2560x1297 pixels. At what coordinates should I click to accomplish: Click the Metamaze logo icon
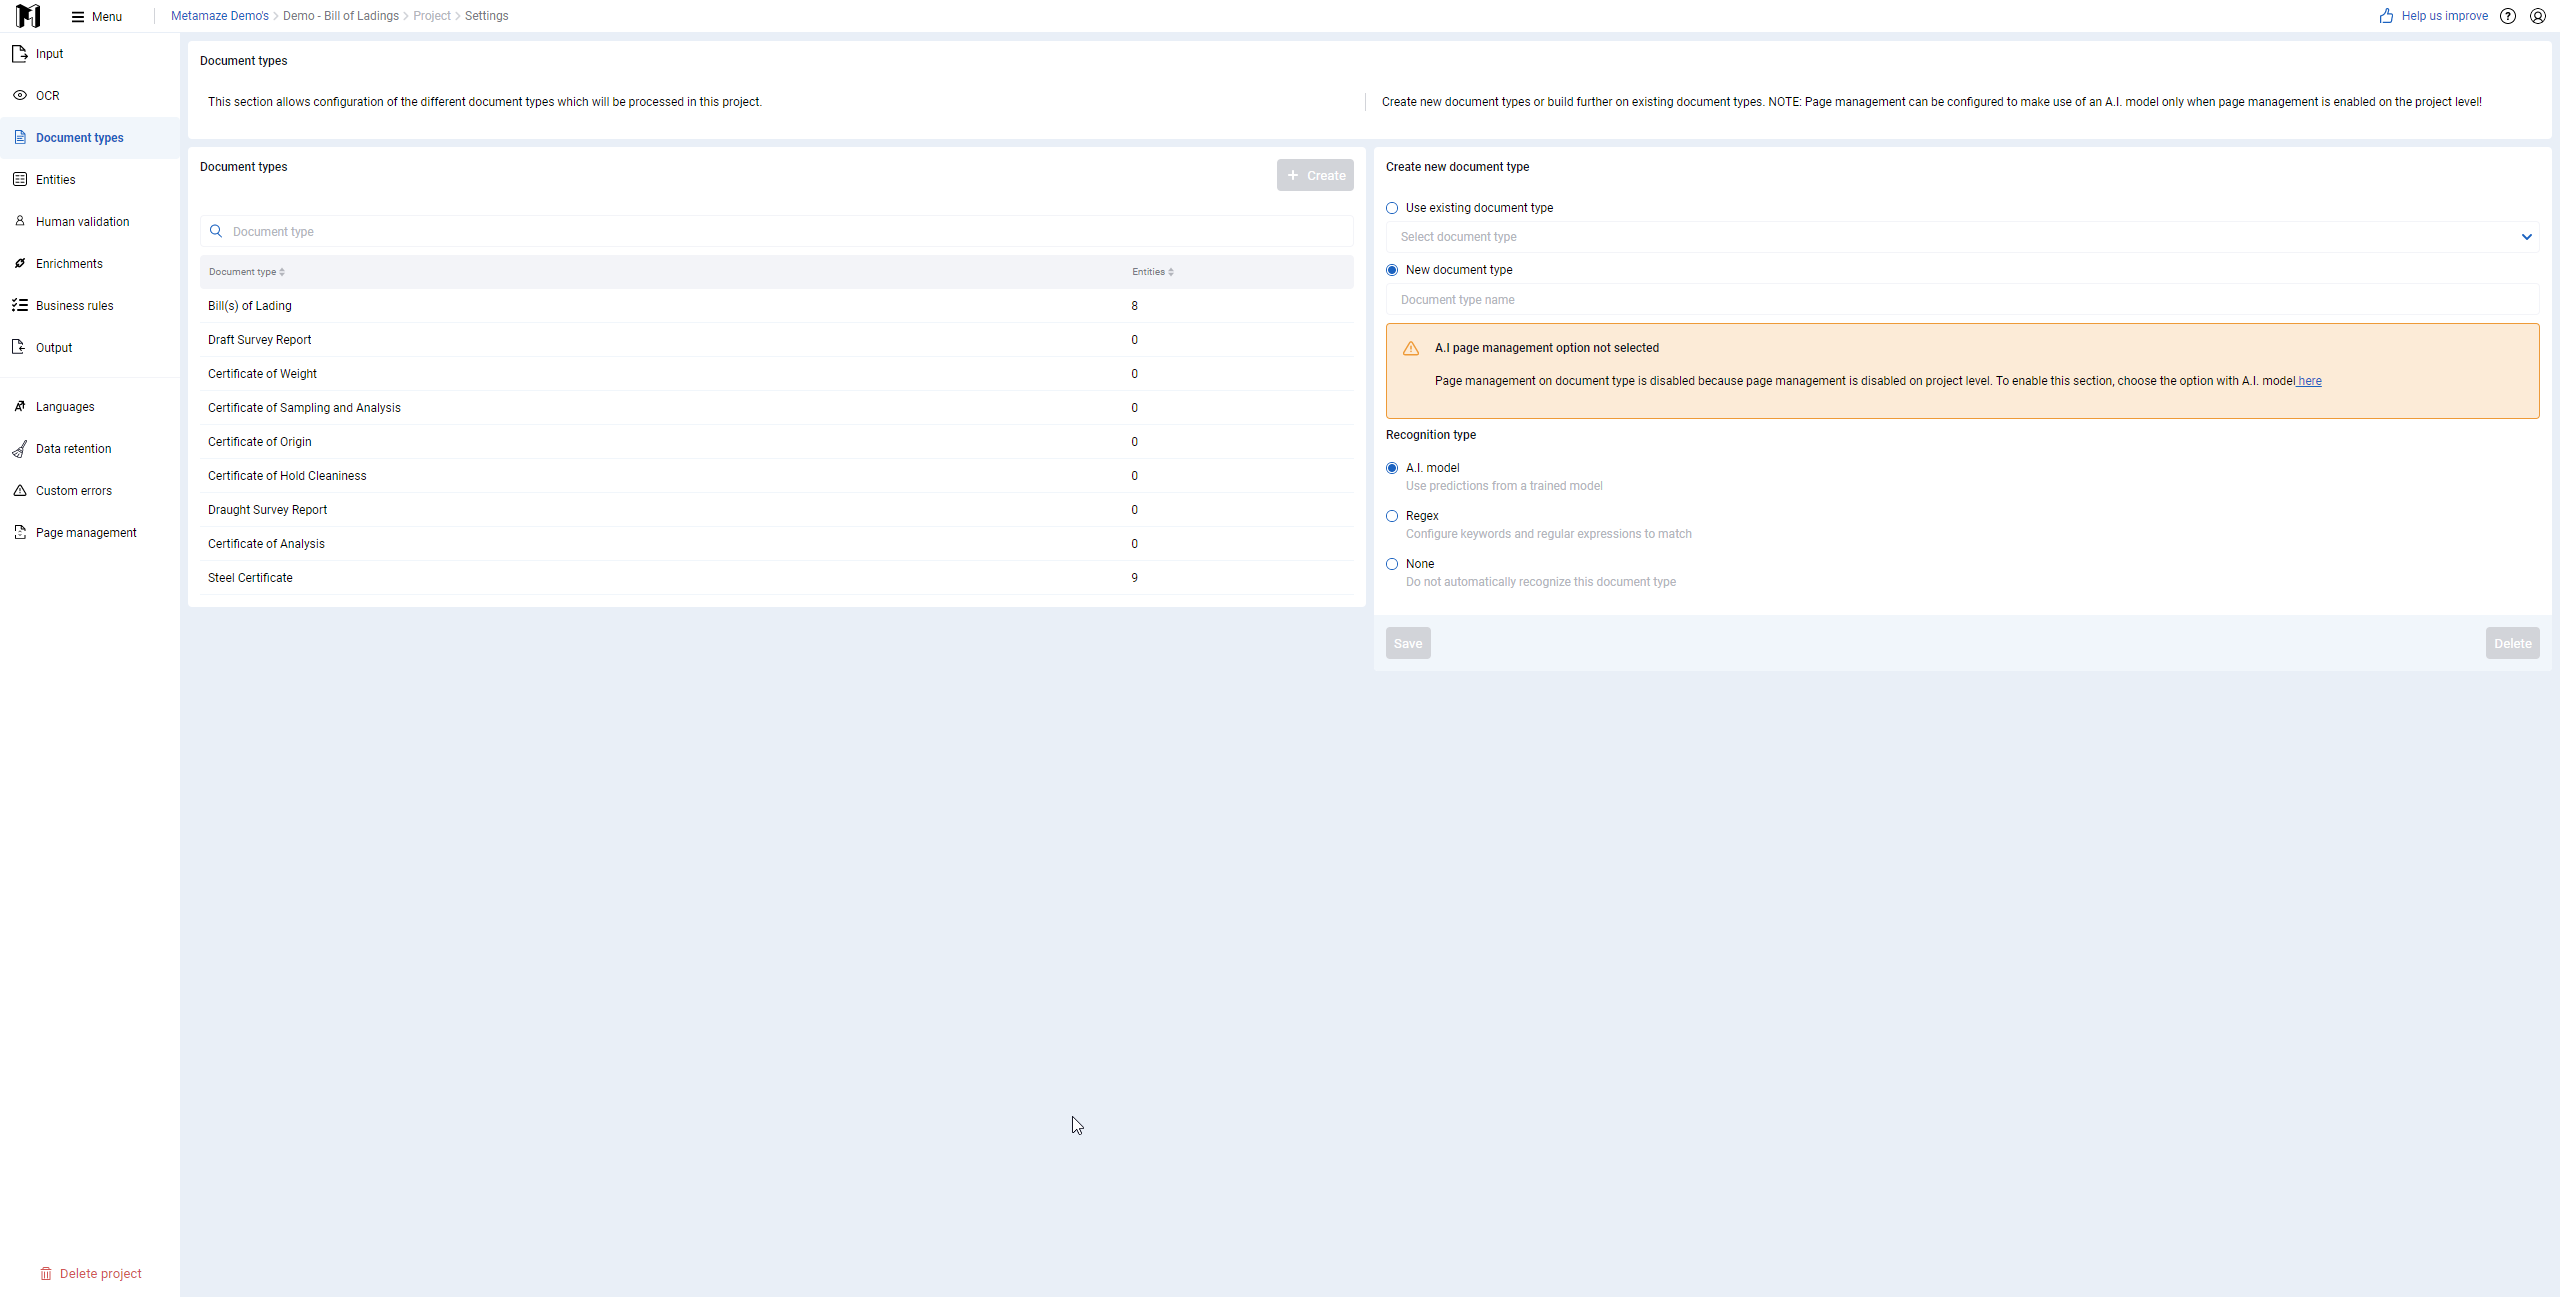(28, 16)
